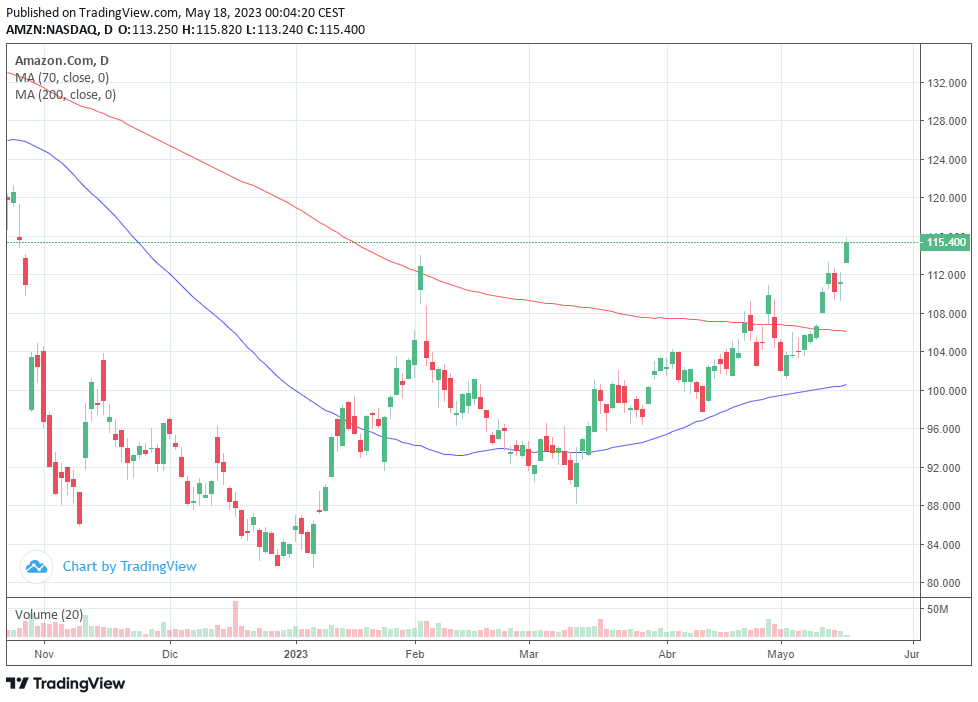Click the Published on TradingView.com header line
Image resolution: width=978 pixels, height=702 pixels.
(x=175, y=12)
